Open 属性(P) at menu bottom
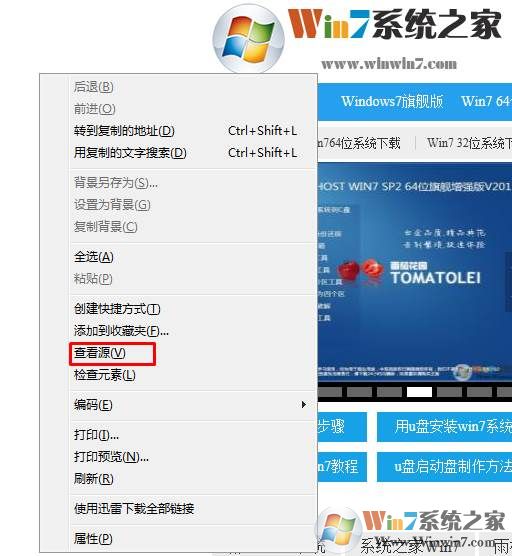 coord(93,539)
